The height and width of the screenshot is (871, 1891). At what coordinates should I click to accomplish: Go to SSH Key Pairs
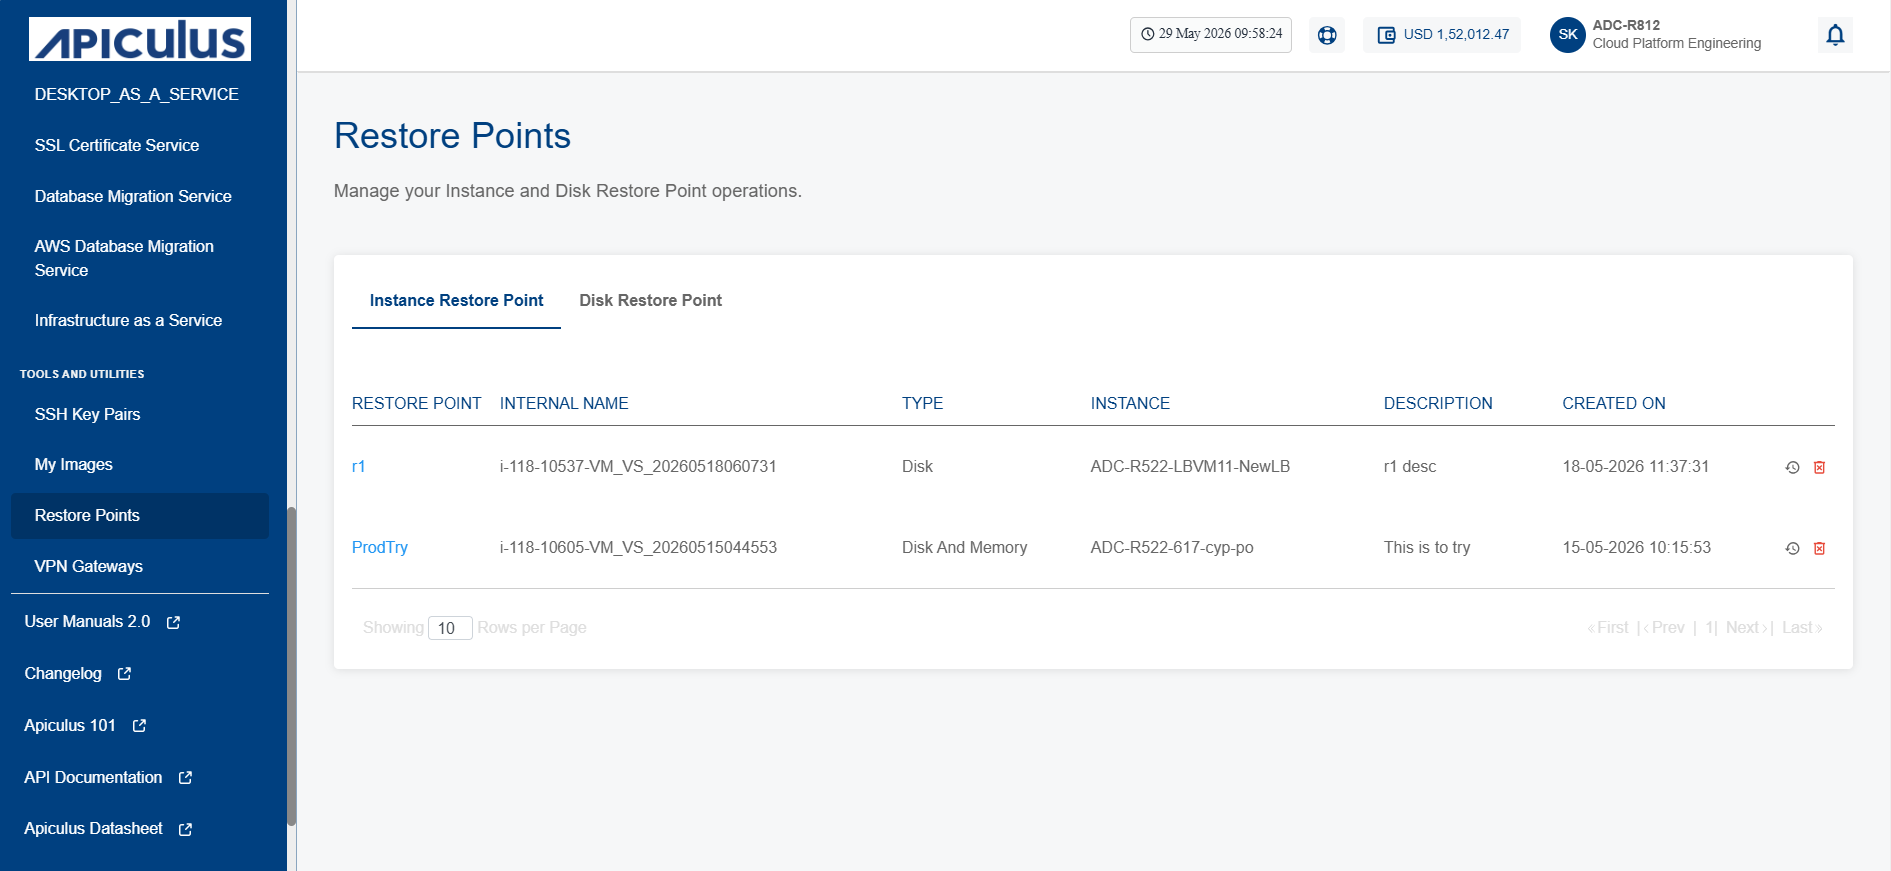pyautogui.click(x=87, y=414)
